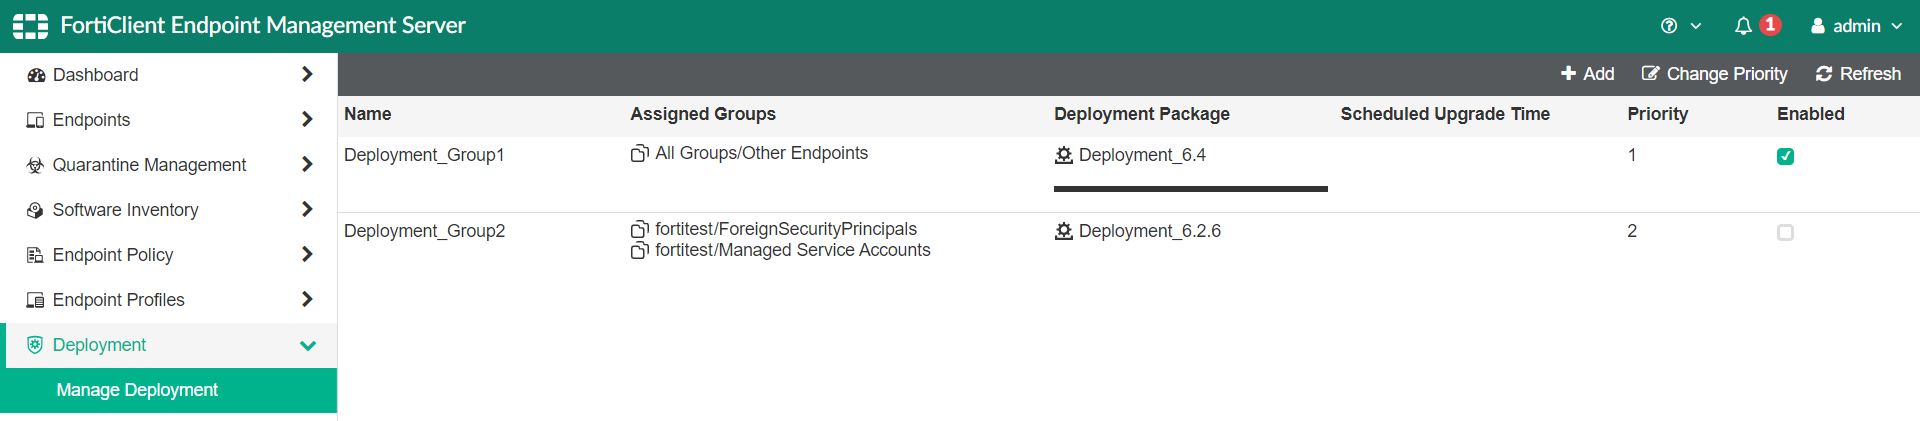Click the Endpoint Profiles icon

pyautogui.click(x=35, y=300)
